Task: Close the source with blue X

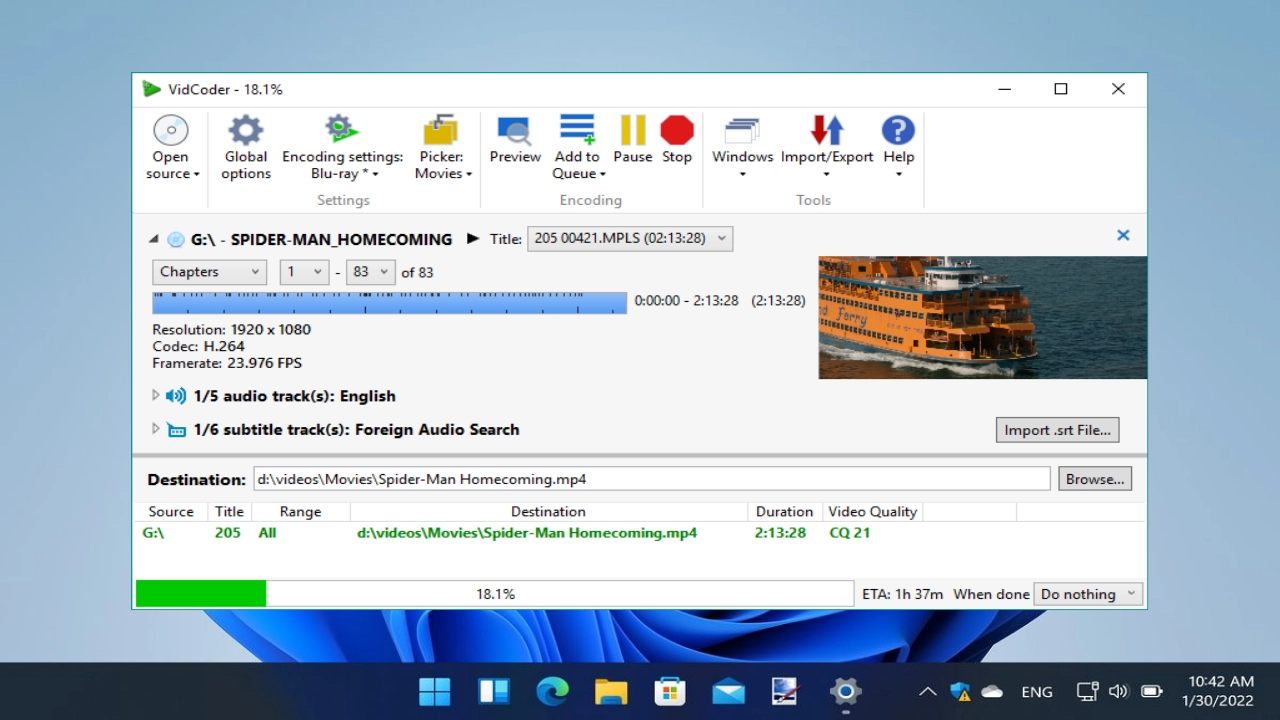Action: click(1123, 235)
